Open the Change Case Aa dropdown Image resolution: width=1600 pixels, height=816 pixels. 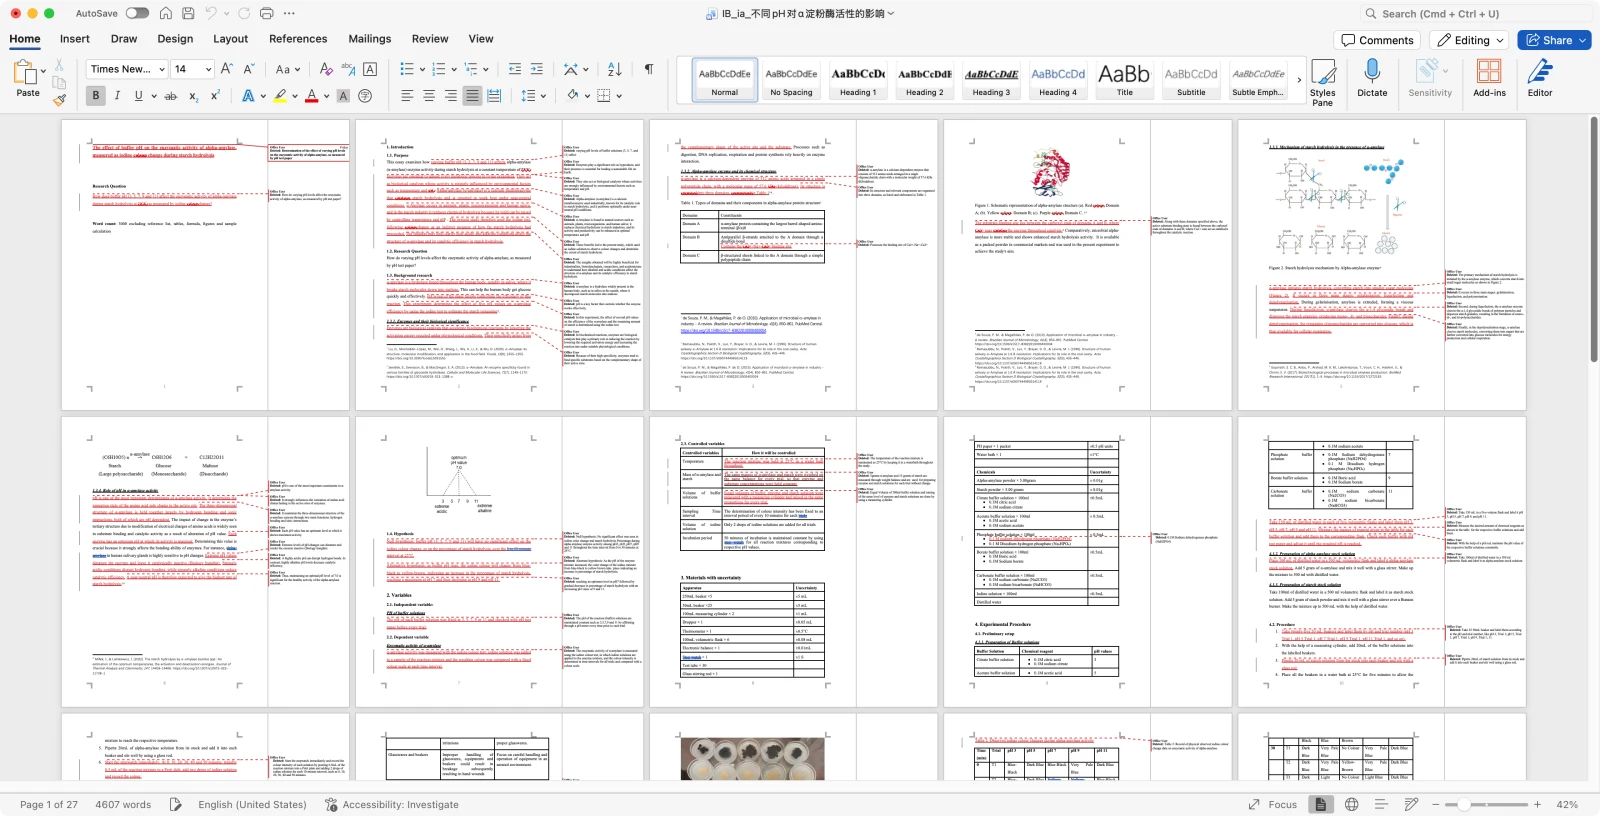point(286,69)
